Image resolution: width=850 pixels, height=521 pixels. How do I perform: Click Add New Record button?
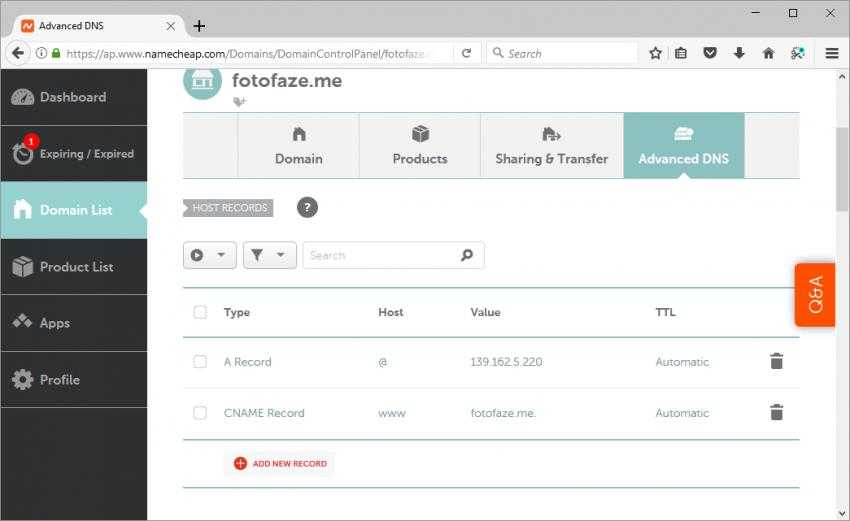coord(280,464)
